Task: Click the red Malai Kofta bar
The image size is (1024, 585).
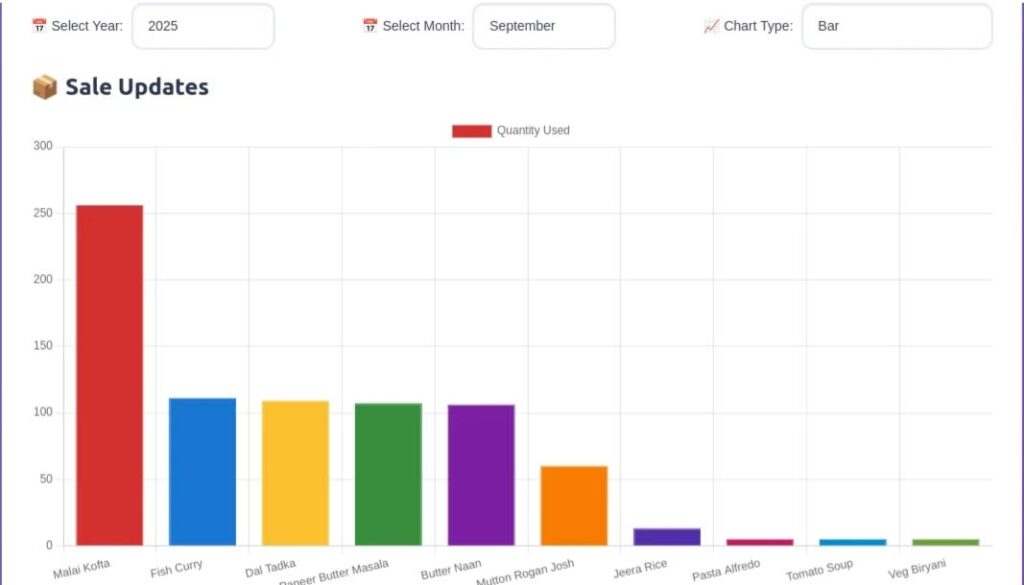Action: point(109,375)
